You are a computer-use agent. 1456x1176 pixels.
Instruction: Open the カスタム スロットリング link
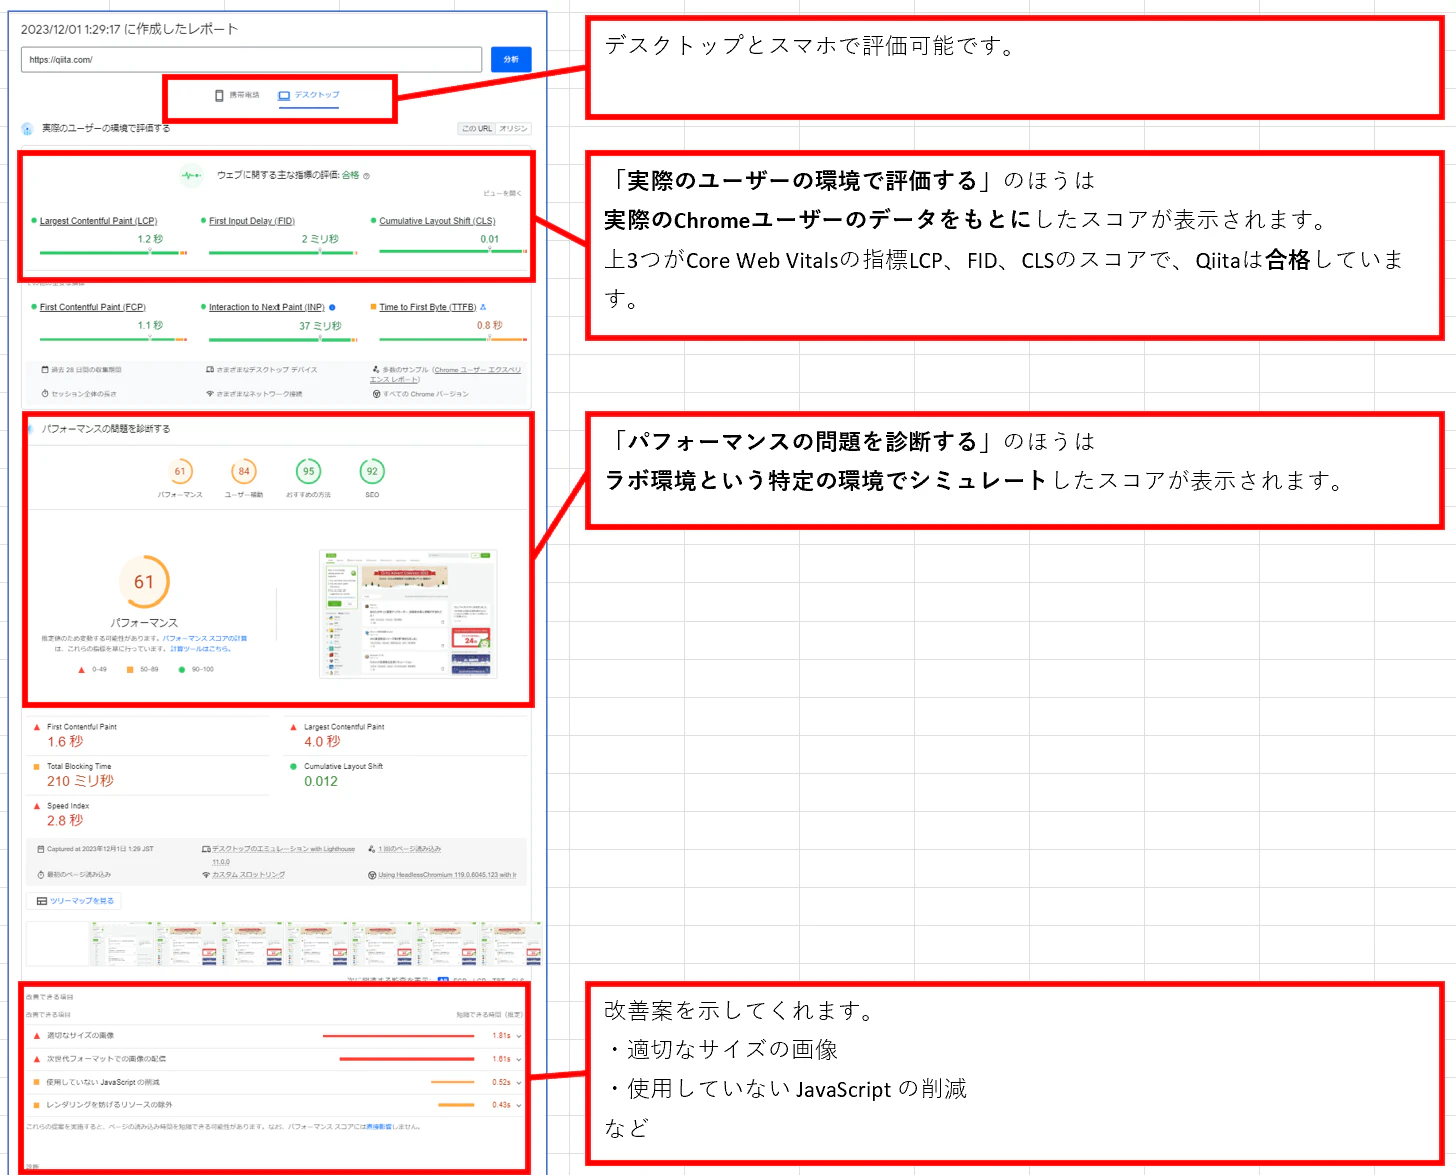[248, 875]
